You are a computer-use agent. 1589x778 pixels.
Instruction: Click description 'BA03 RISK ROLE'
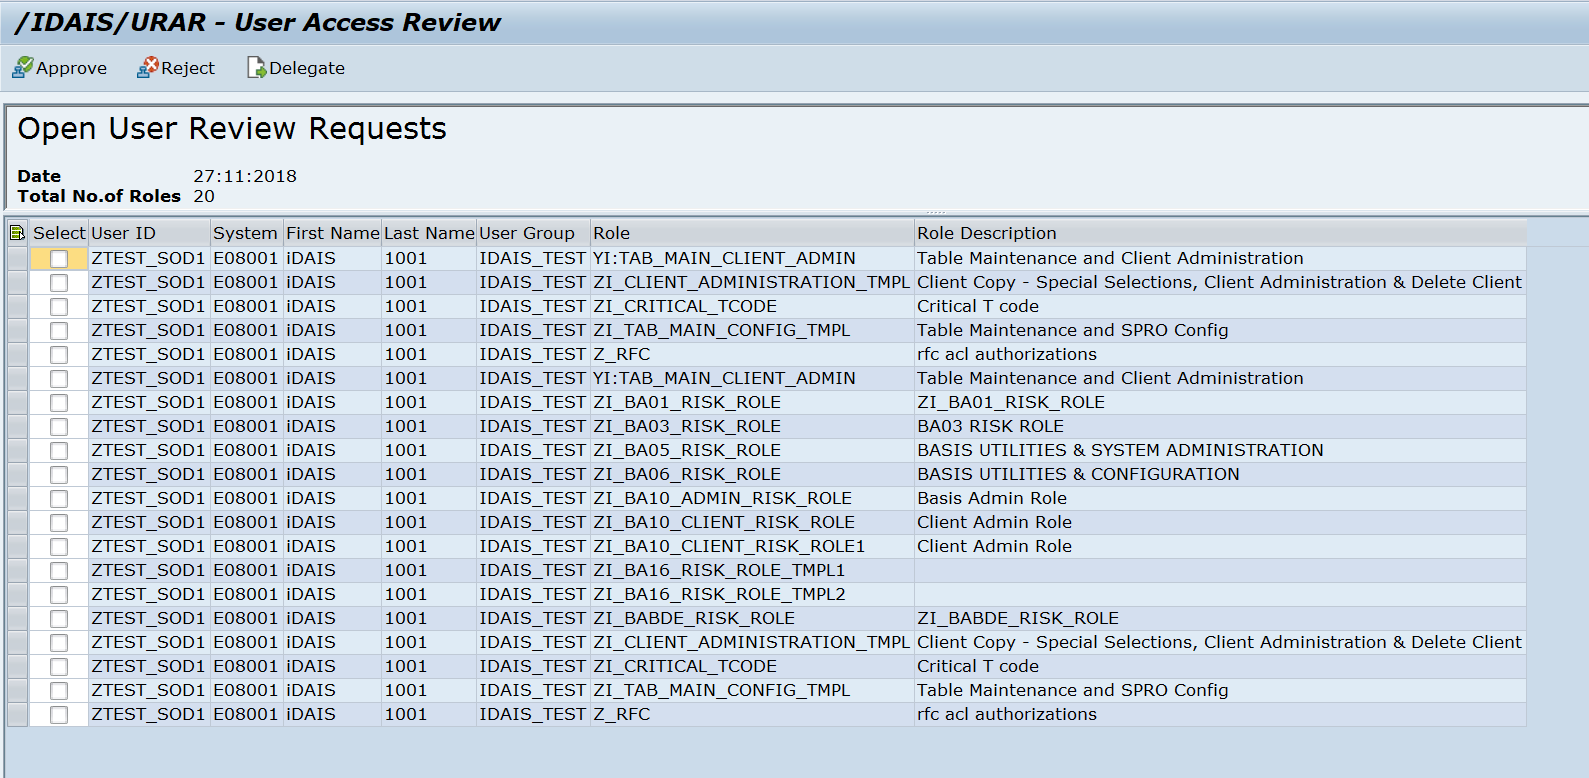point(990,426)
